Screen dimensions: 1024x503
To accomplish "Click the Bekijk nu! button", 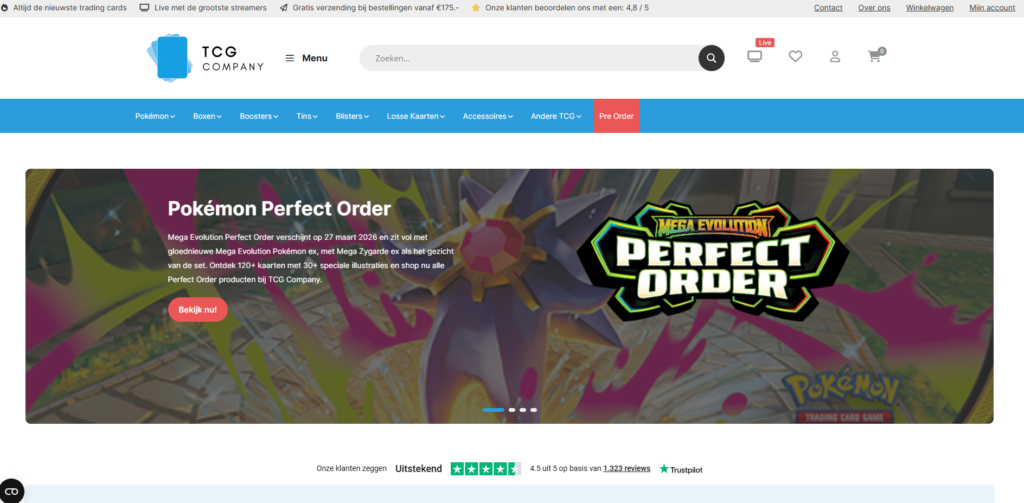I will (198, 310).
